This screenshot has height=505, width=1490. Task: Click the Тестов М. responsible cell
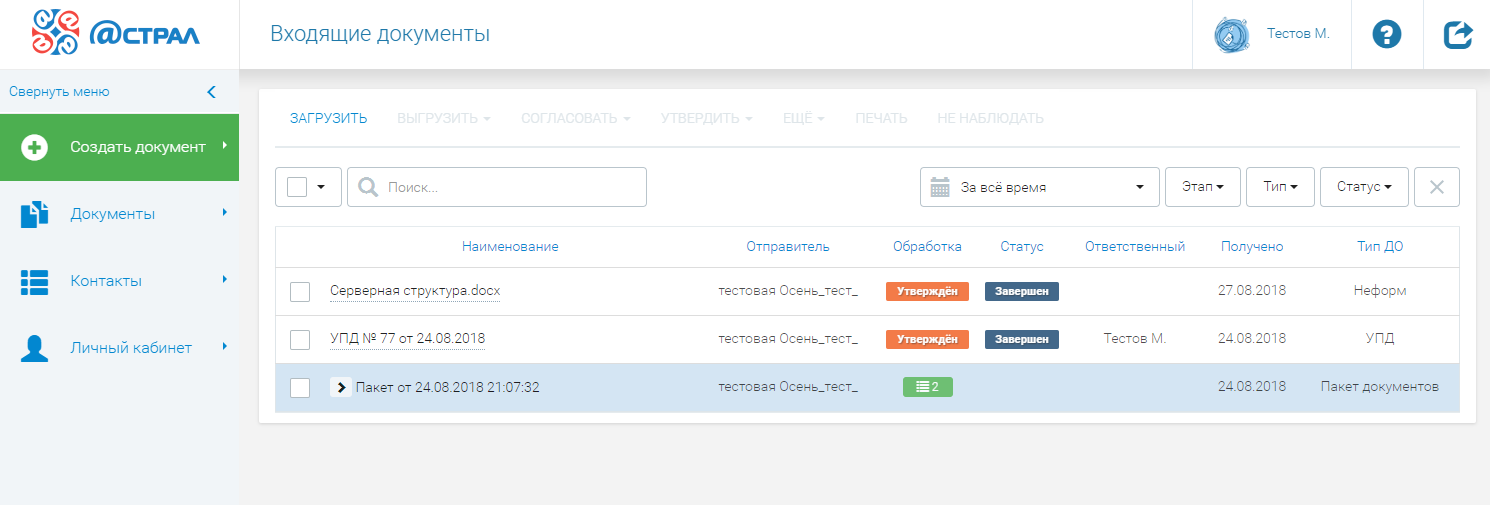click(1135, 339)
